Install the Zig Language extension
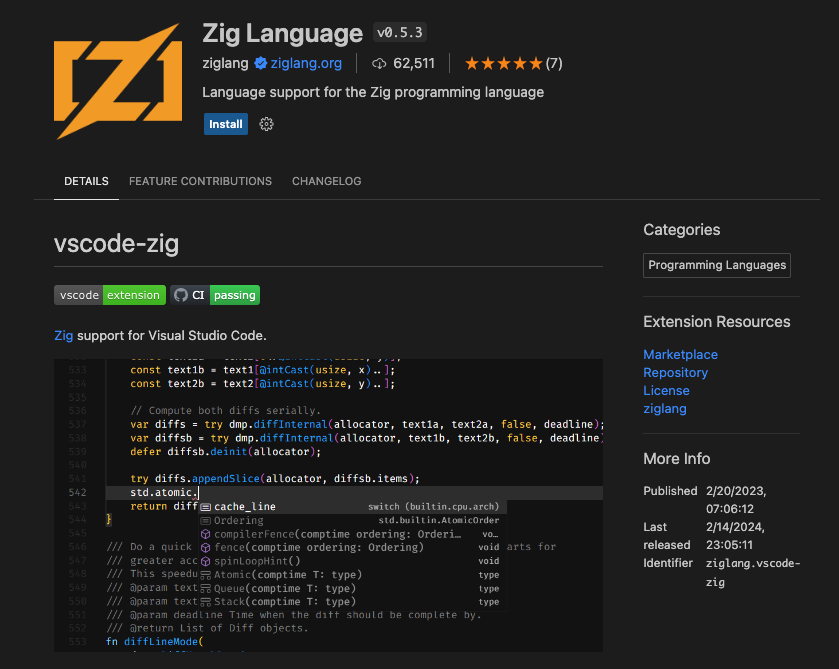839x669 pixels. click(x=225, y=124)
